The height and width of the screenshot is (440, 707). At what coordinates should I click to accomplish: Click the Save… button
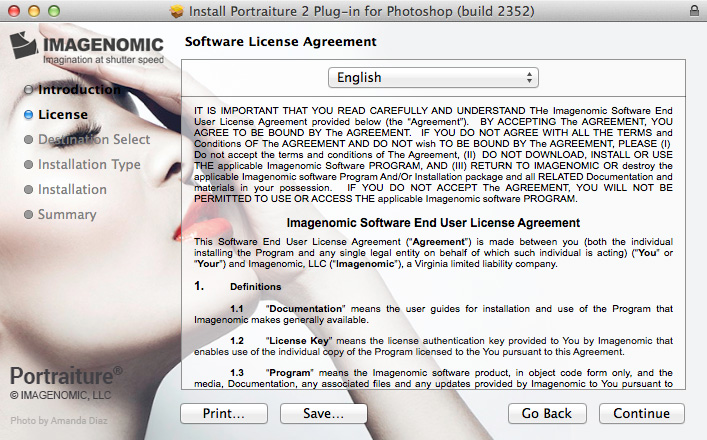323,413
